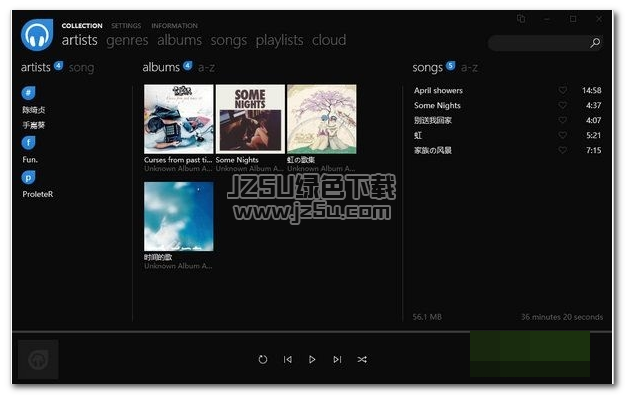The height and width of the screenshot is (395, 625).
Task: Skip to next track
Action: click(337, 360)
